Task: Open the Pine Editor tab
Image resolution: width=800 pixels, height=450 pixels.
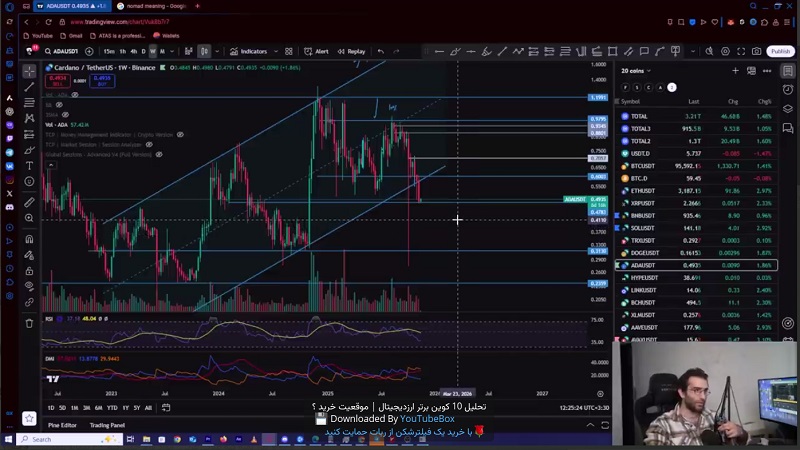Action: point(62,425)
